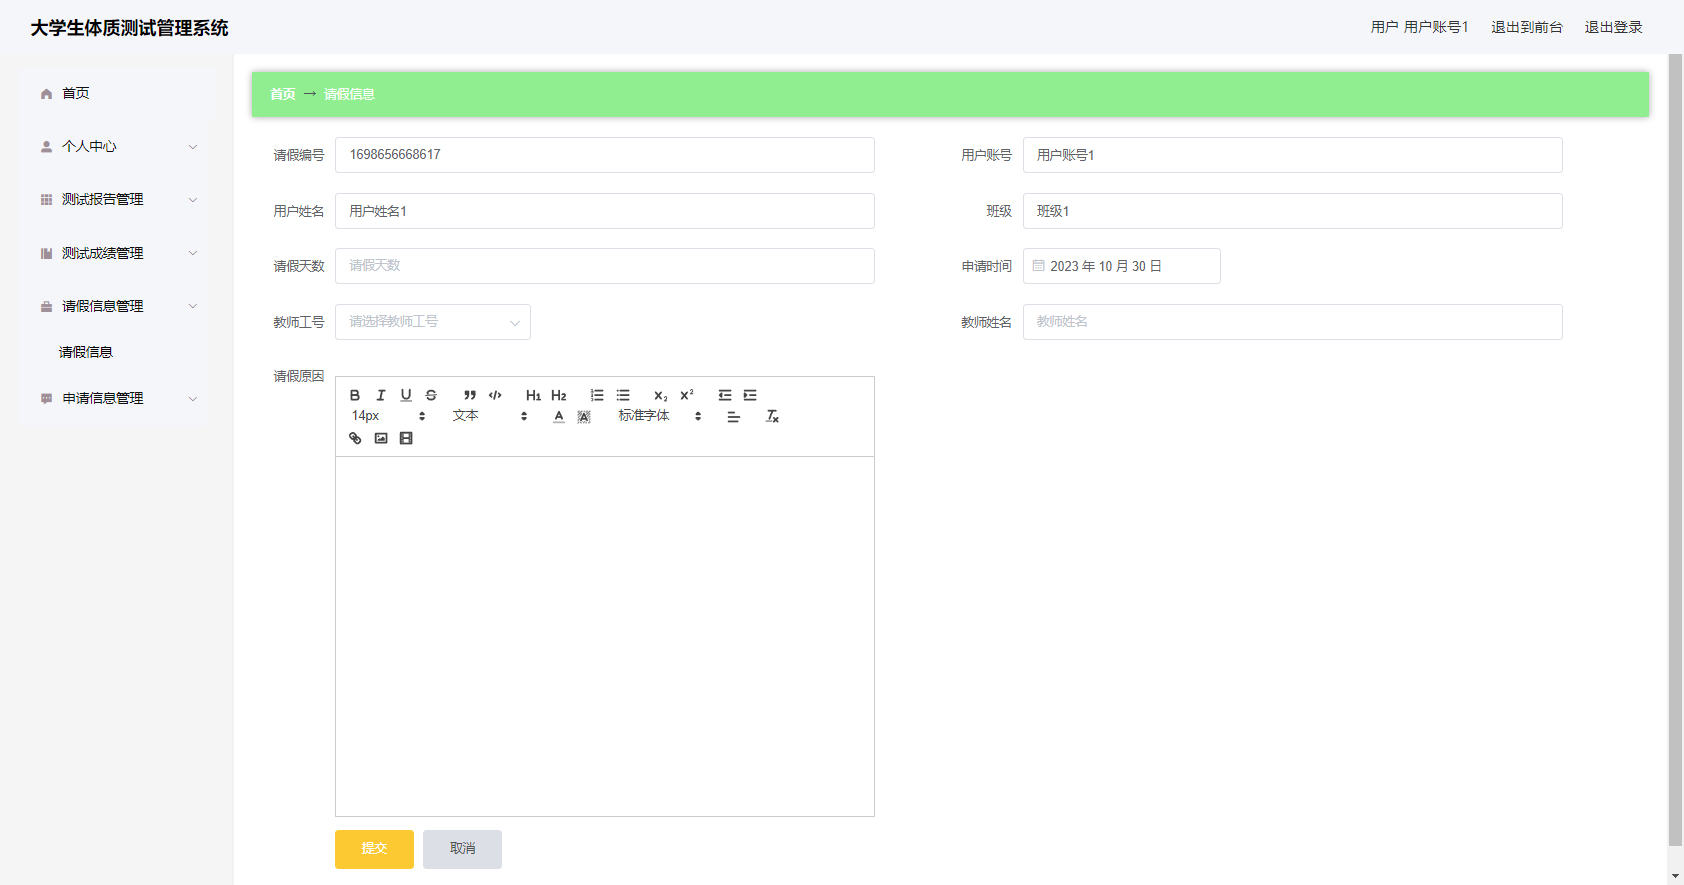Click 退出登录 in the header
This screenshot has height=885, width=1684.
(x=1613, y=27)
